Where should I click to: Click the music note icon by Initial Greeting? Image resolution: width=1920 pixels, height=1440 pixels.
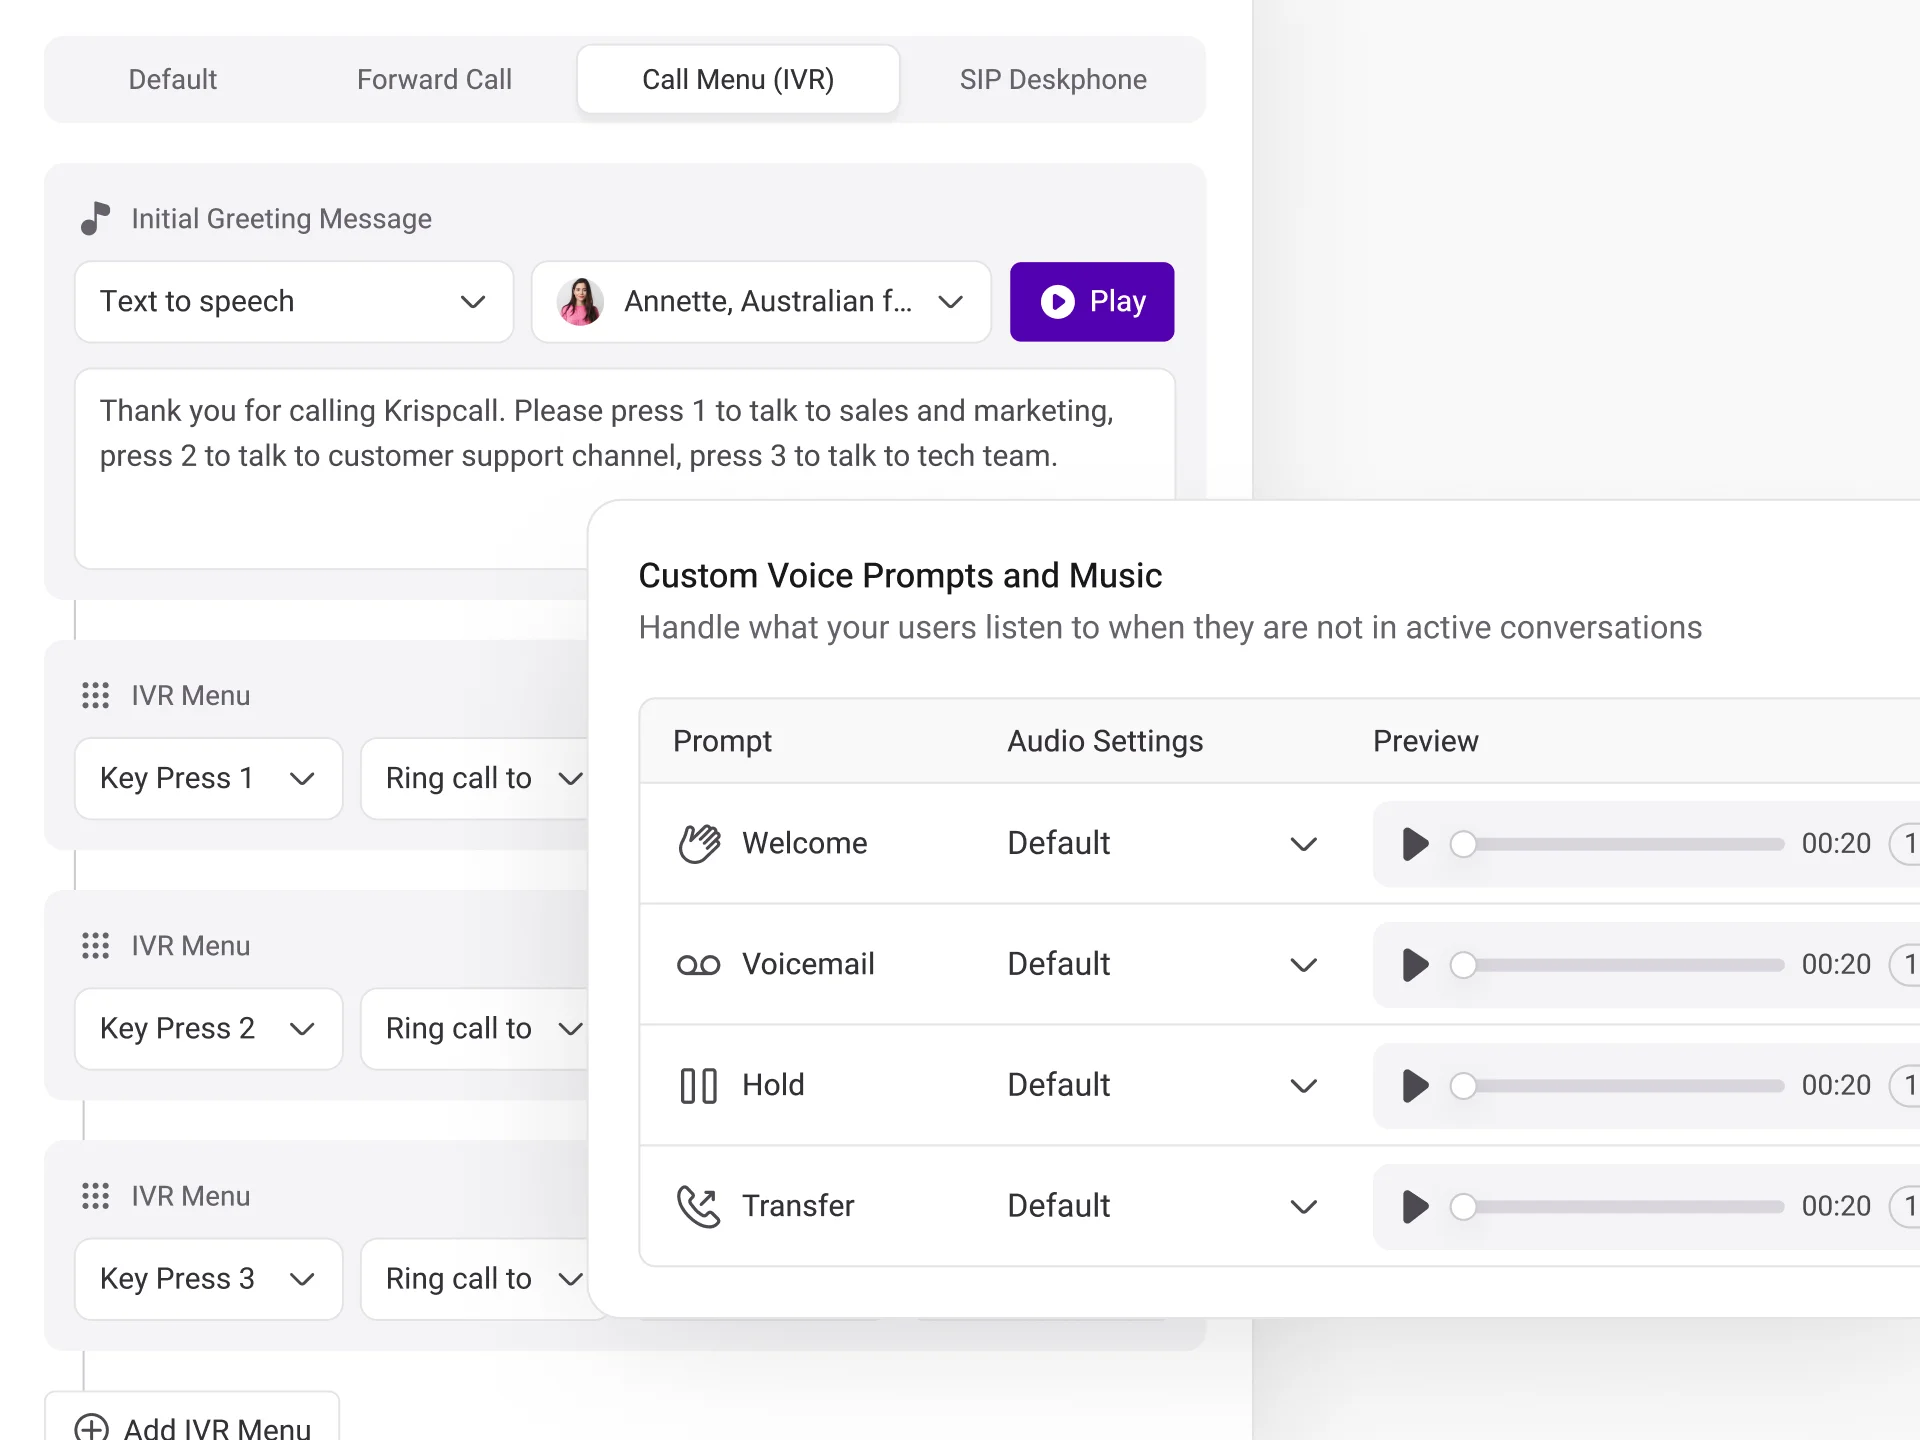(x=95, y=218)
